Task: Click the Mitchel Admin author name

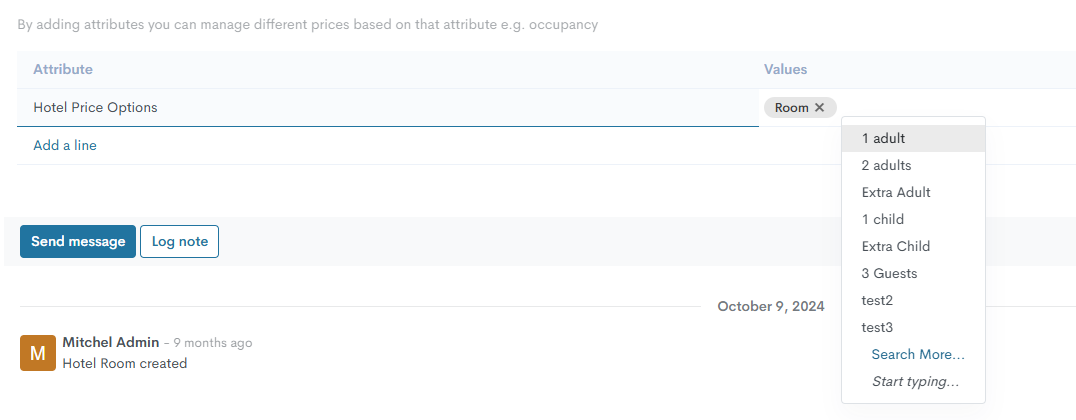Action: click(x=110, y=343)
